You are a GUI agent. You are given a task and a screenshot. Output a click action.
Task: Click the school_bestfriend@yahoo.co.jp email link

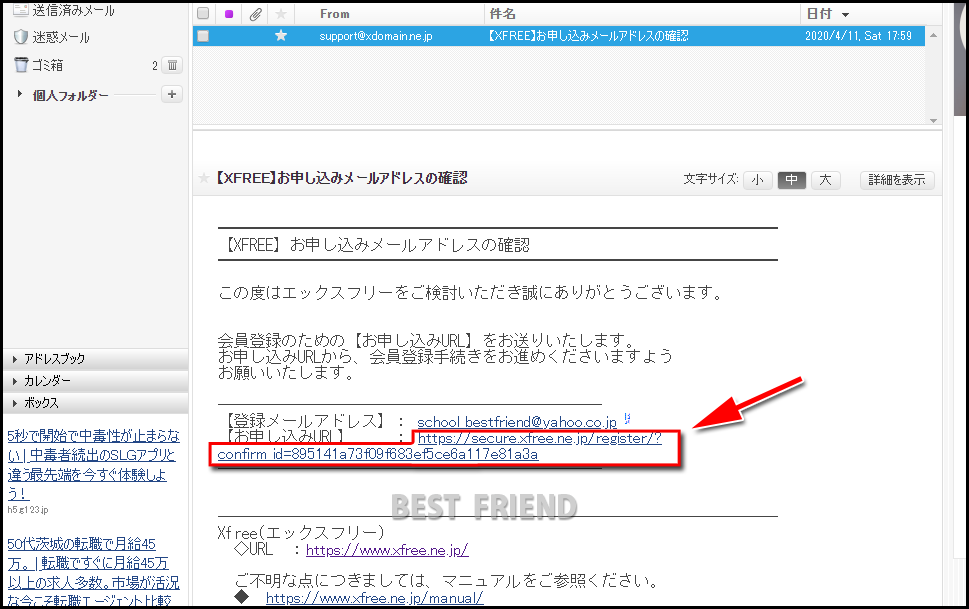click(517, 422)
